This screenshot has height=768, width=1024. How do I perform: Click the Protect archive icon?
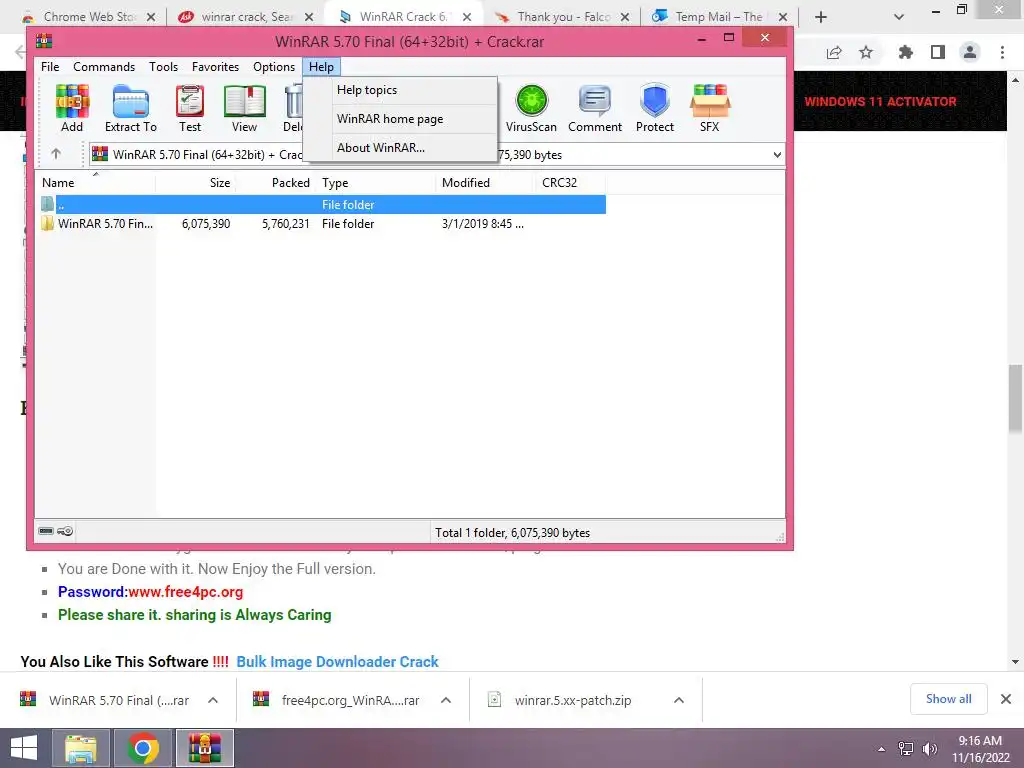point(654,108)
